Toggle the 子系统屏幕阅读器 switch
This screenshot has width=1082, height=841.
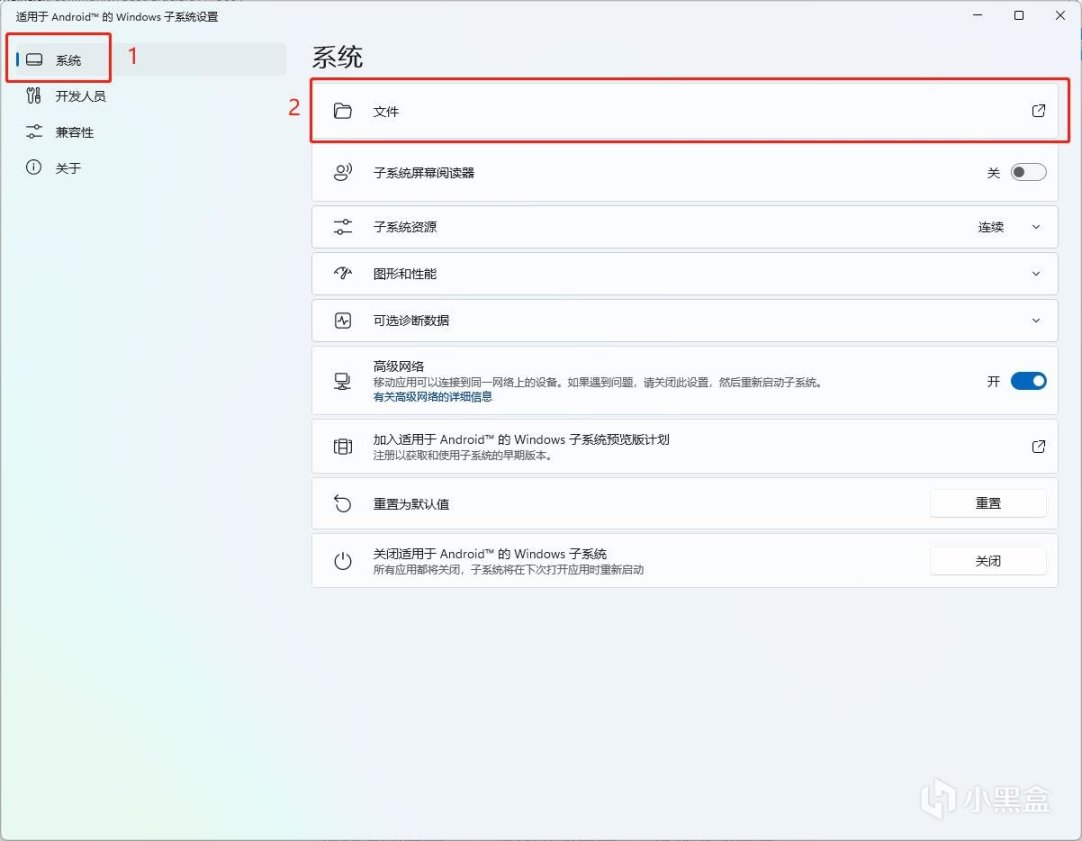pyautogui.click(x=1028, y=172)
